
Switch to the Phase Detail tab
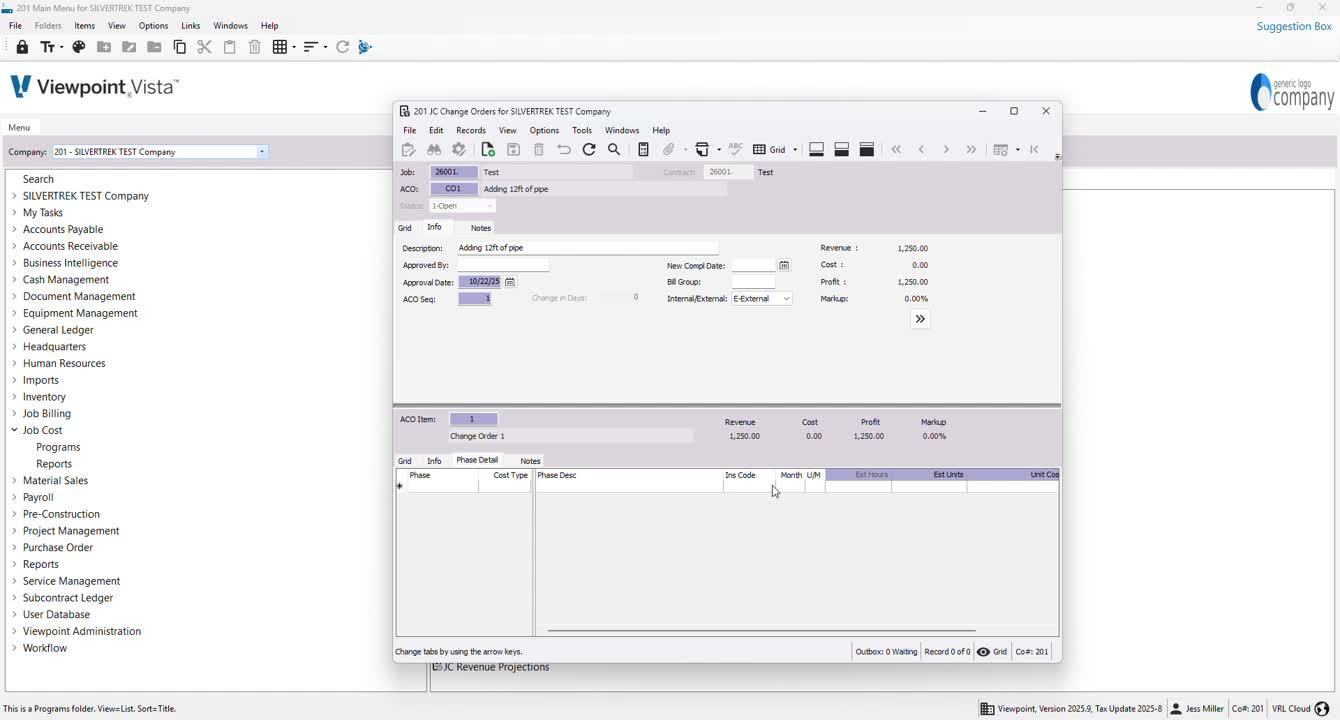(x=477, y=461)
